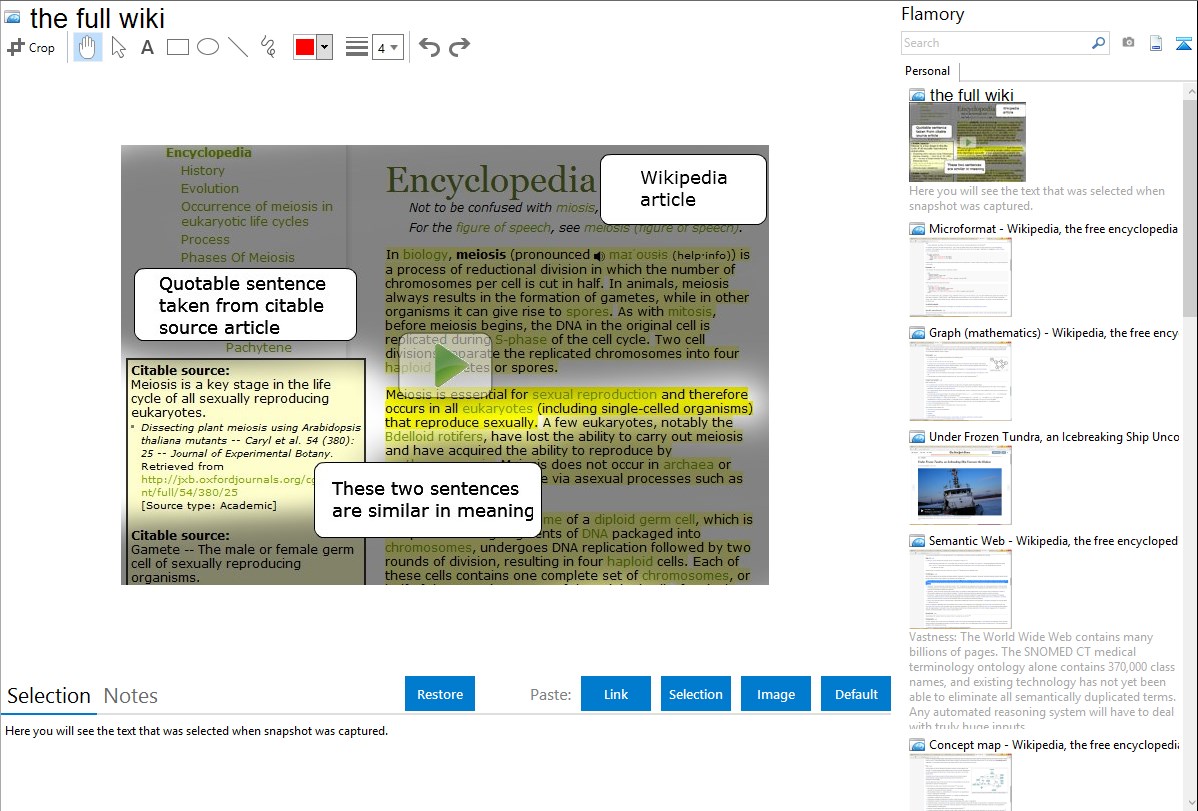
Task: Activate the Crop tool
Action: coord(31,47)
